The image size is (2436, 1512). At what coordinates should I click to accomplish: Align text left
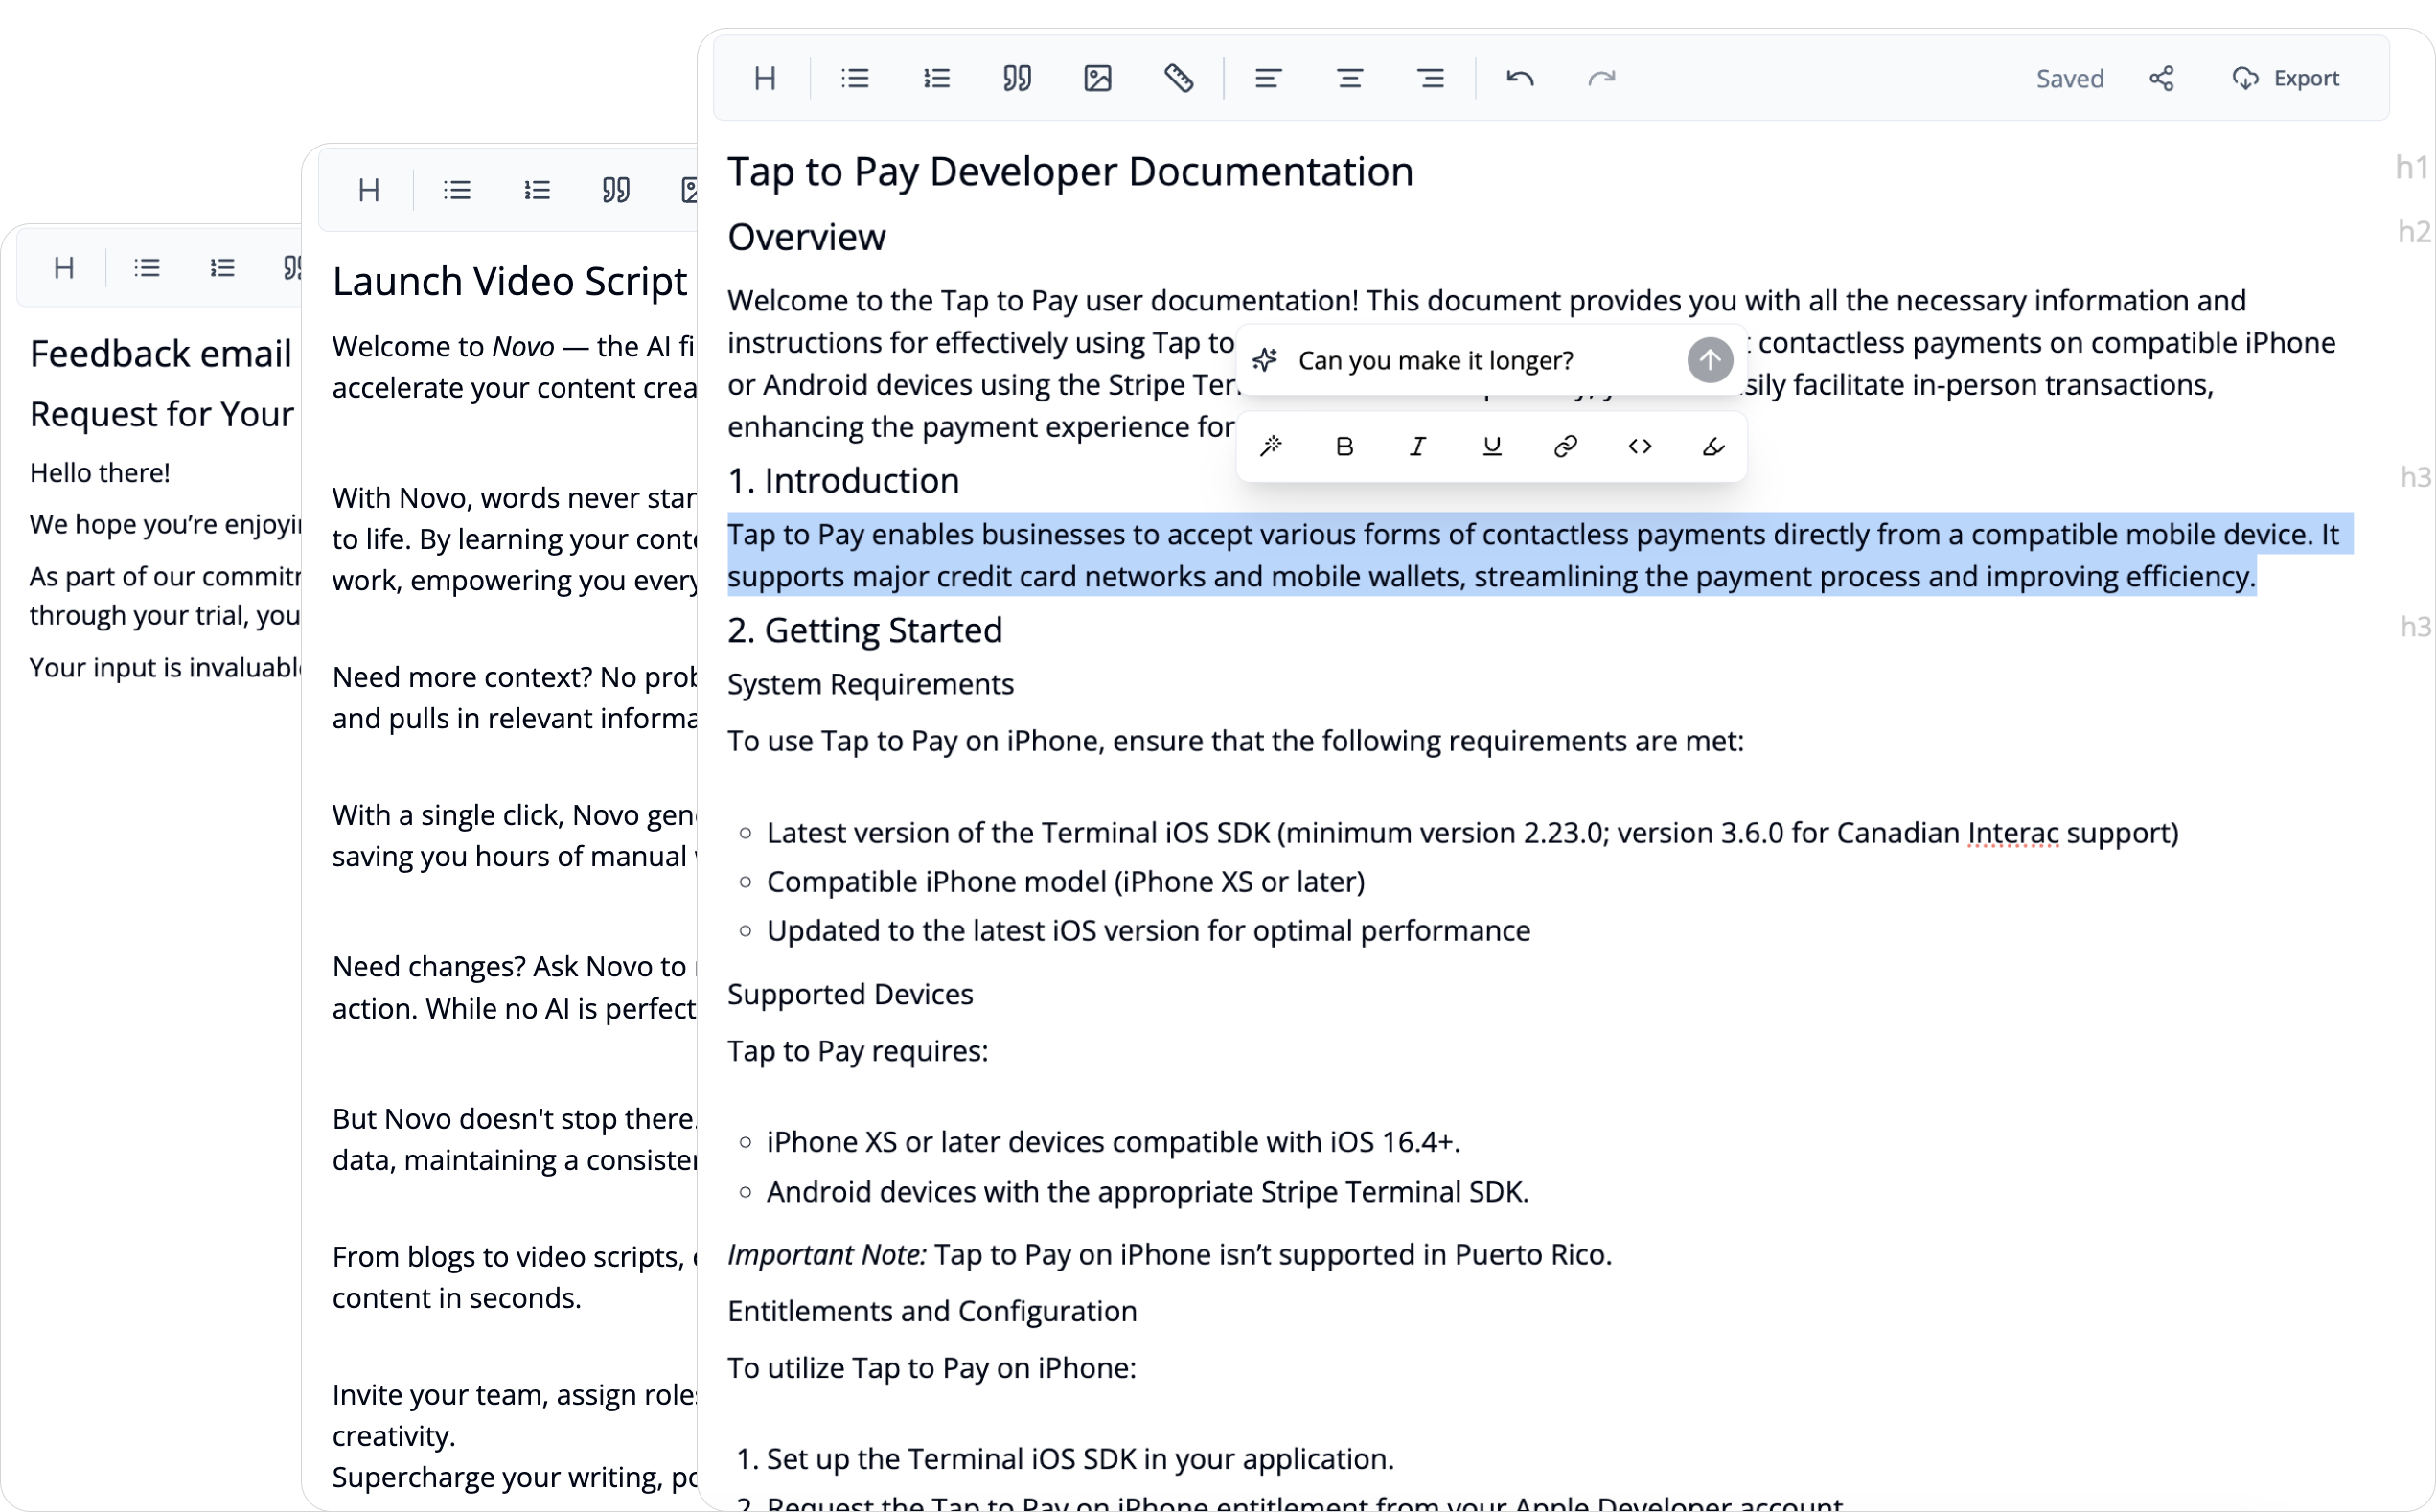1268,78
